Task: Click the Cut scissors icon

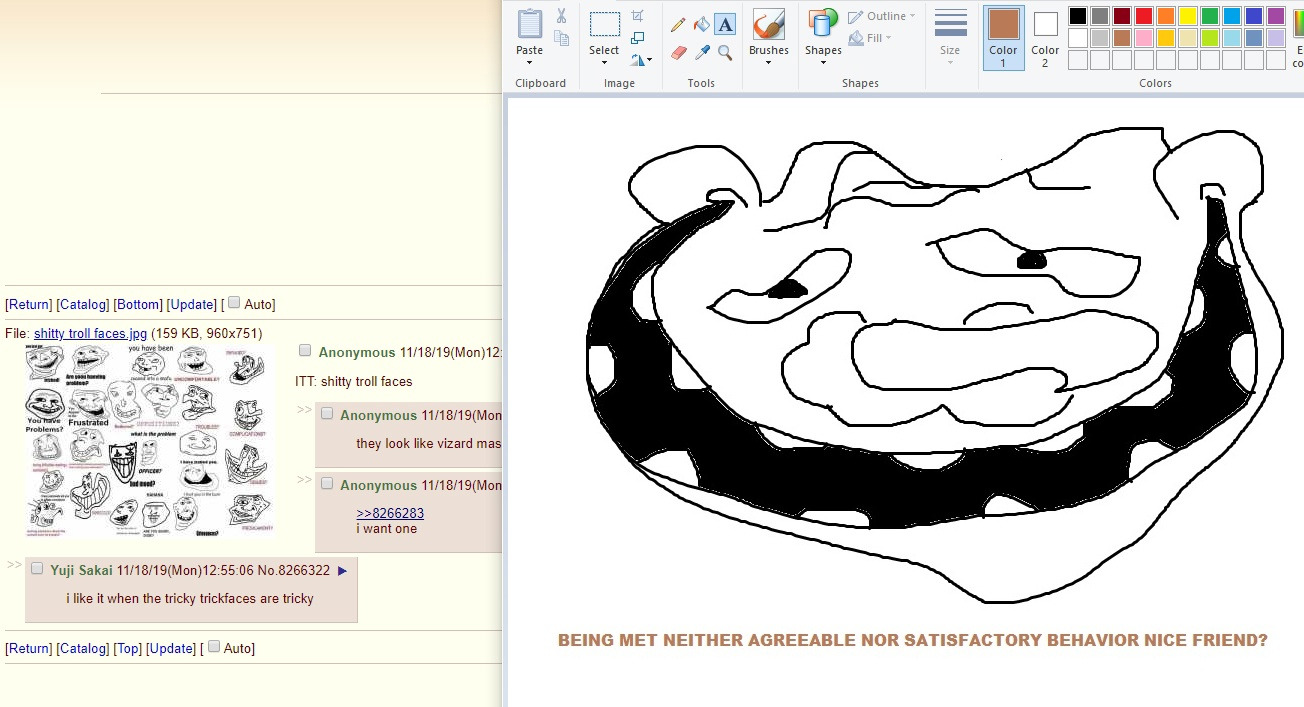Action: 561,16
